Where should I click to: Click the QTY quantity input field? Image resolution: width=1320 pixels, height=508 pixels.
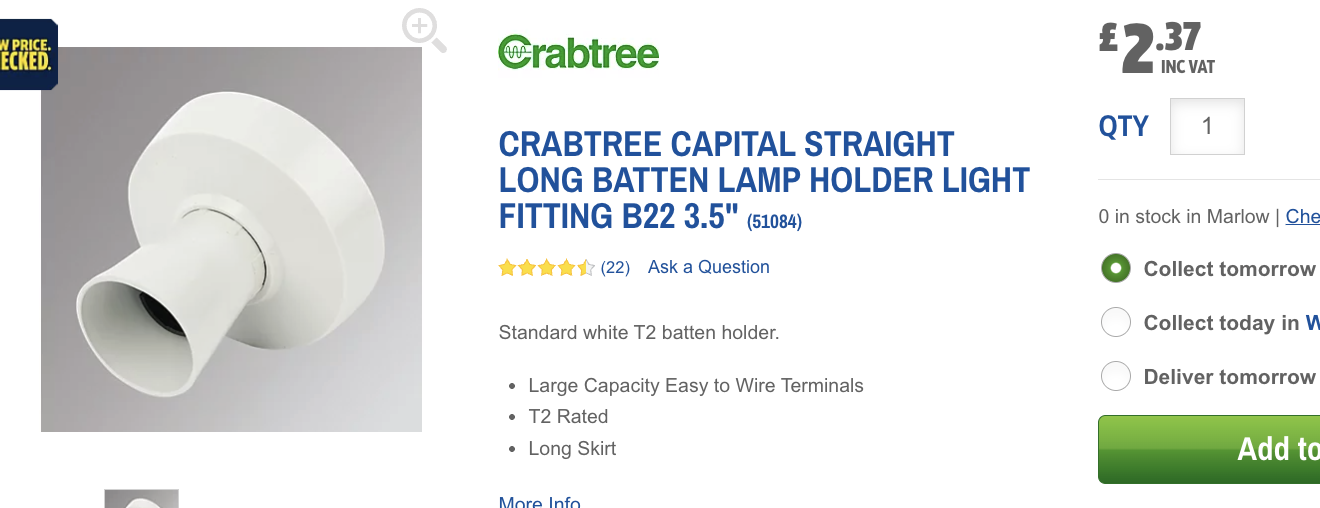[x=1207, y=127]
